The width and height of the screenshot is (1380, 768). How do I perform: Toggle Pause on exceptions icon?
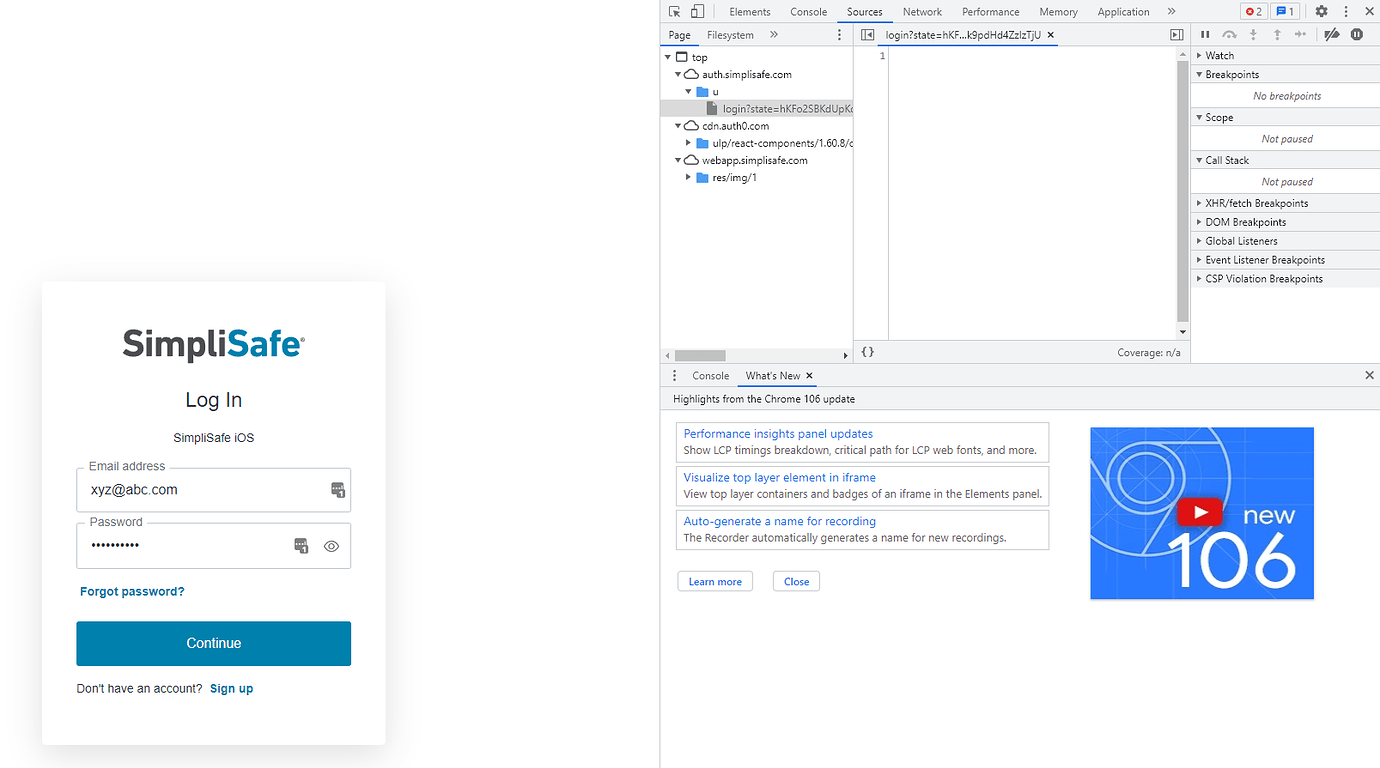pos(1357,35)
